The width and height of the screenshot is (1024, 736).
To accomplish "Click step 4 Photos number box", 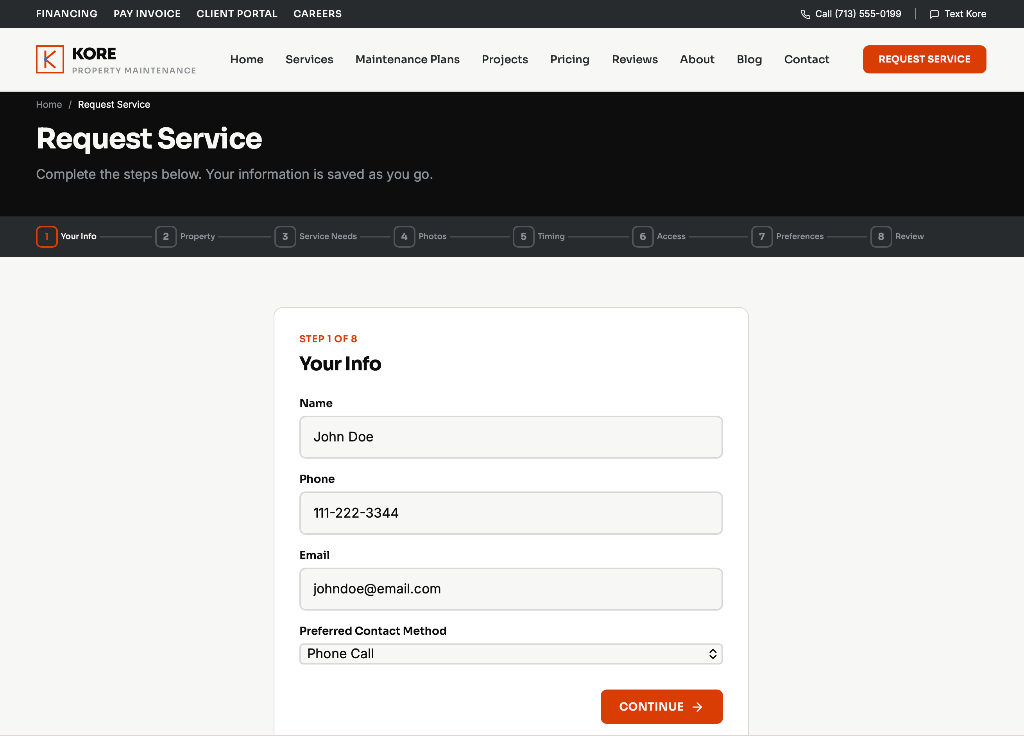I will pyautogui.click(x=404, y=236).
